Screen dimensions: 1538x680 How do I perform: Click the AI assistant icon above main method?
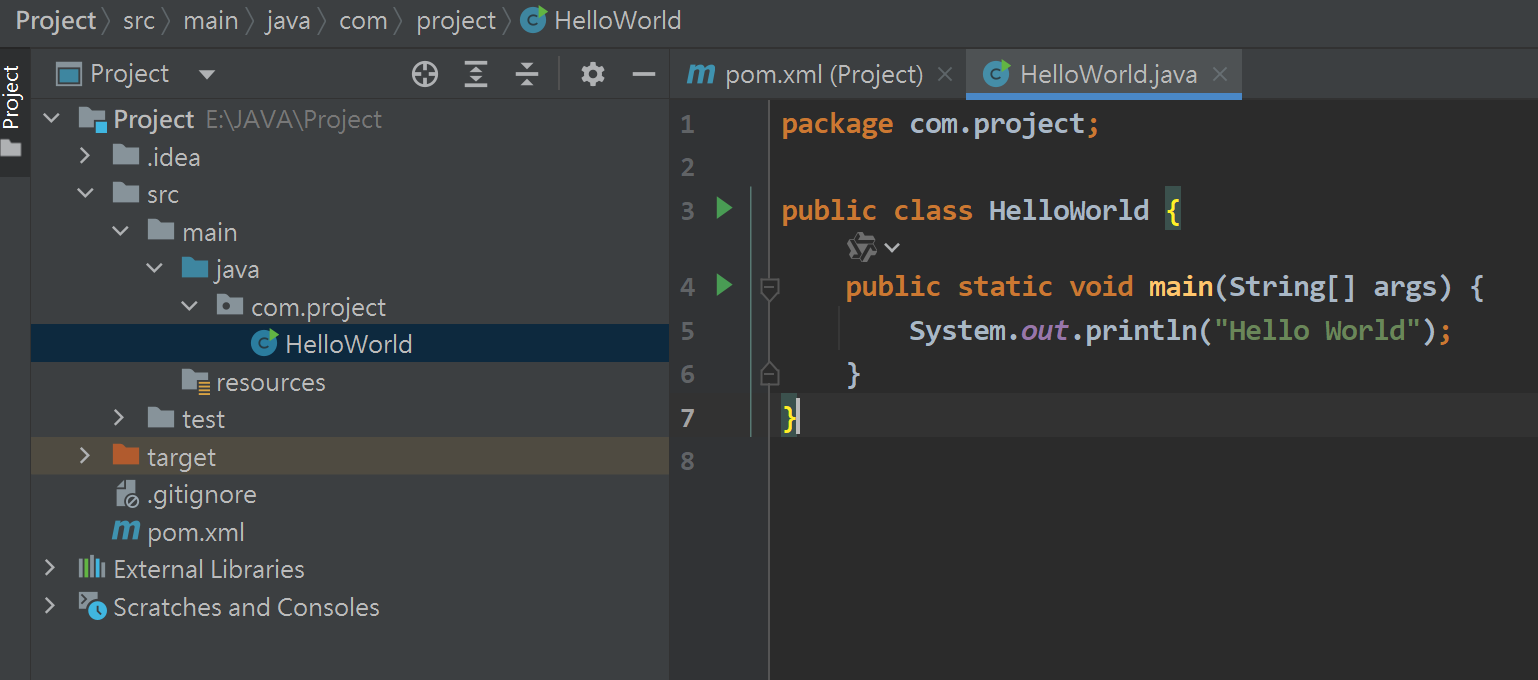(x=861, y=246)
